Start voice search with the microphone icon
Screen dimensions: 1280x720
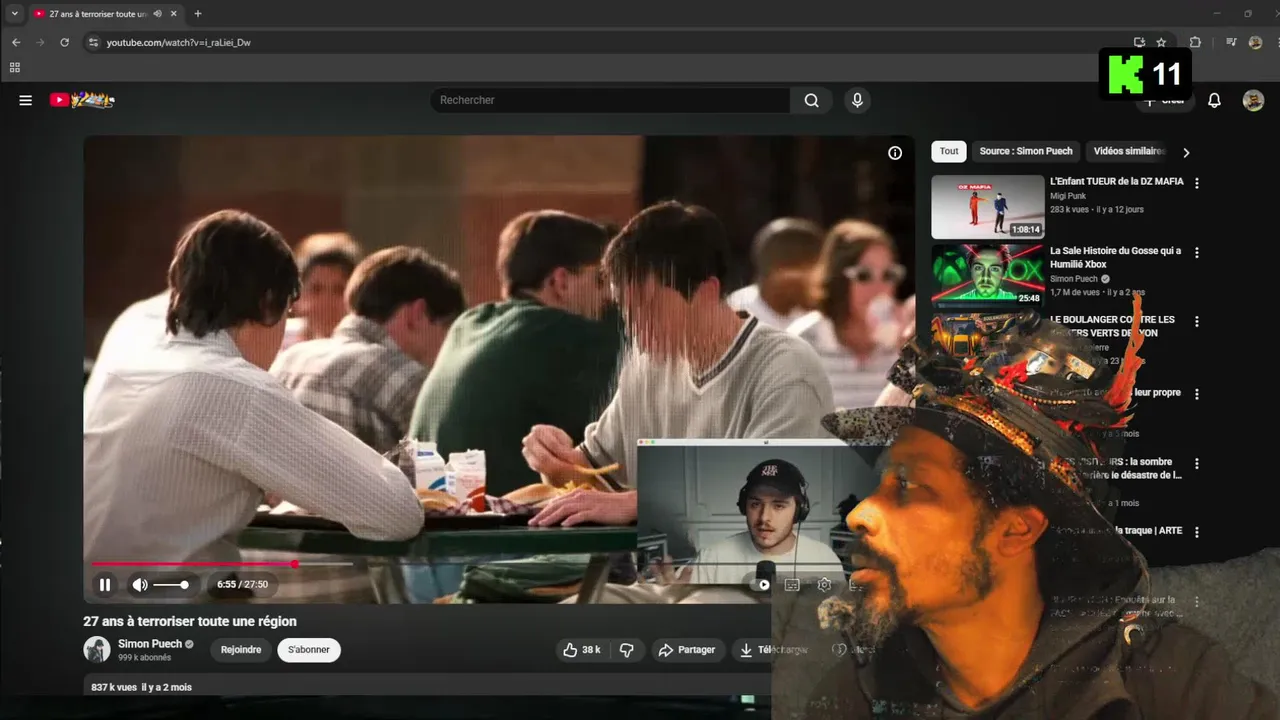(856, 100)
